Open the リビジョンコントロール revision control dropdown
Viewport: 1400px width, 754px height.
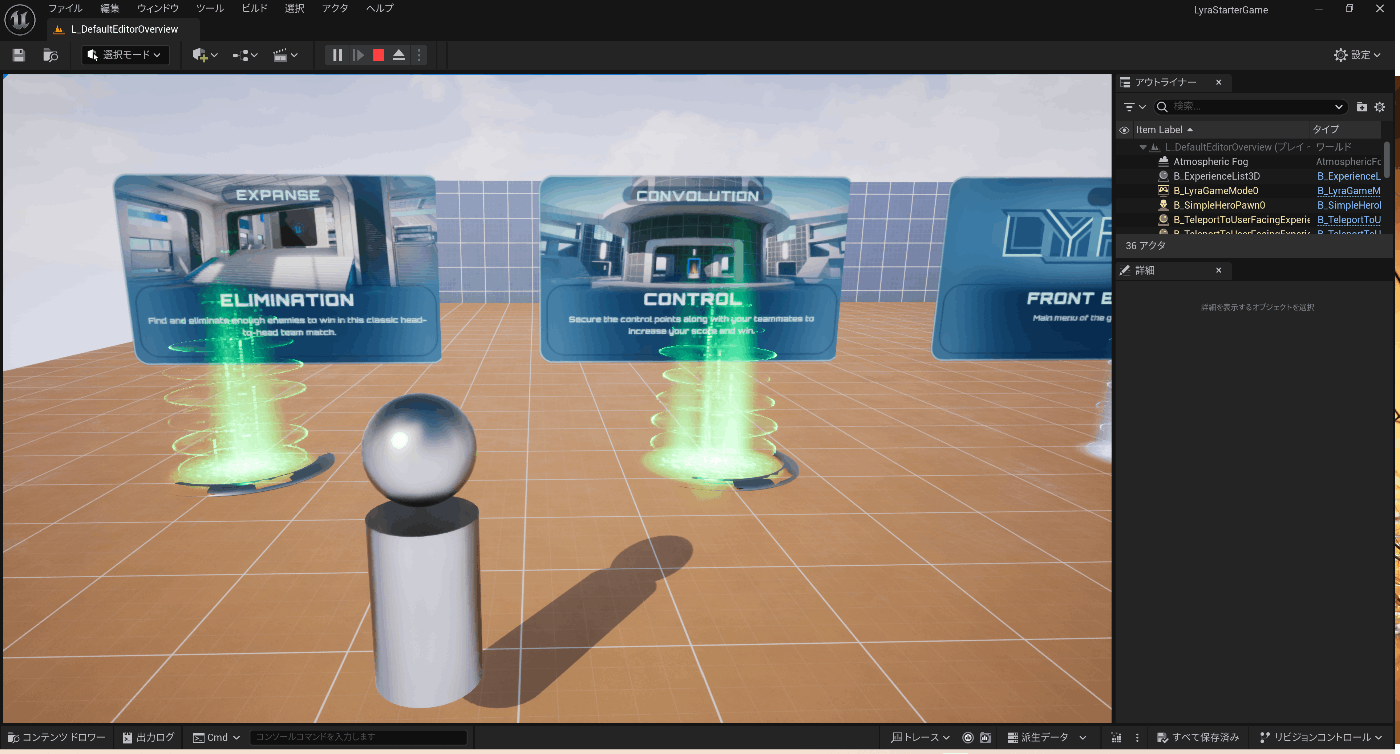1319,737
